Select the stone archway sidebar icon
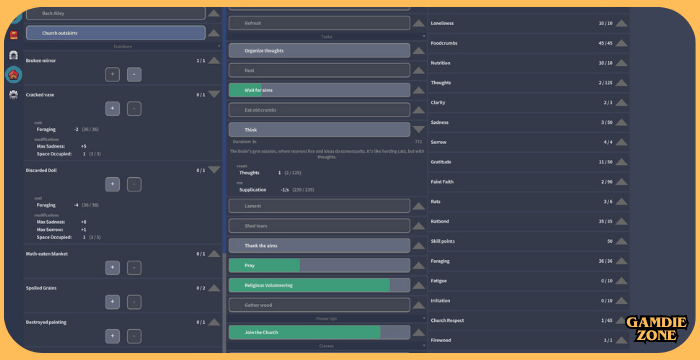700x360 pixels. (x=14, y=55)
